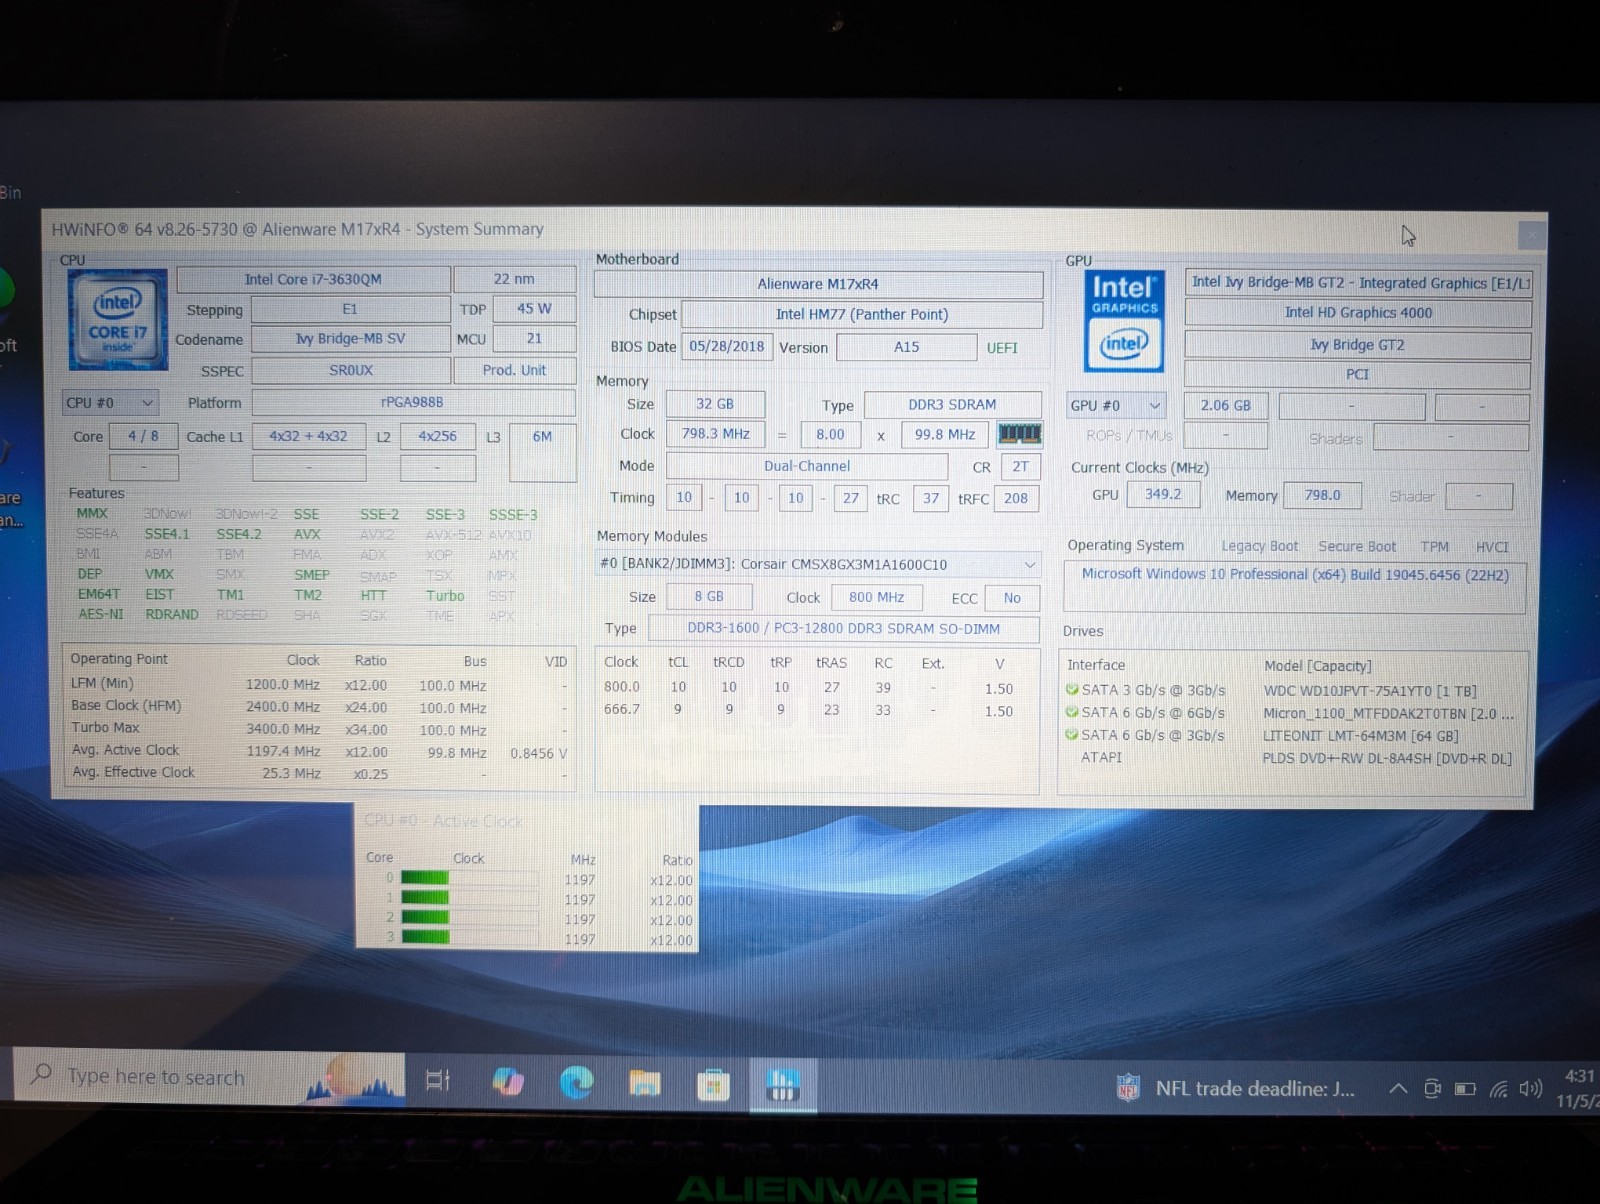Show hidden system tray icons
The image size is (1600, 1204).
[x=1398, y=1089]
